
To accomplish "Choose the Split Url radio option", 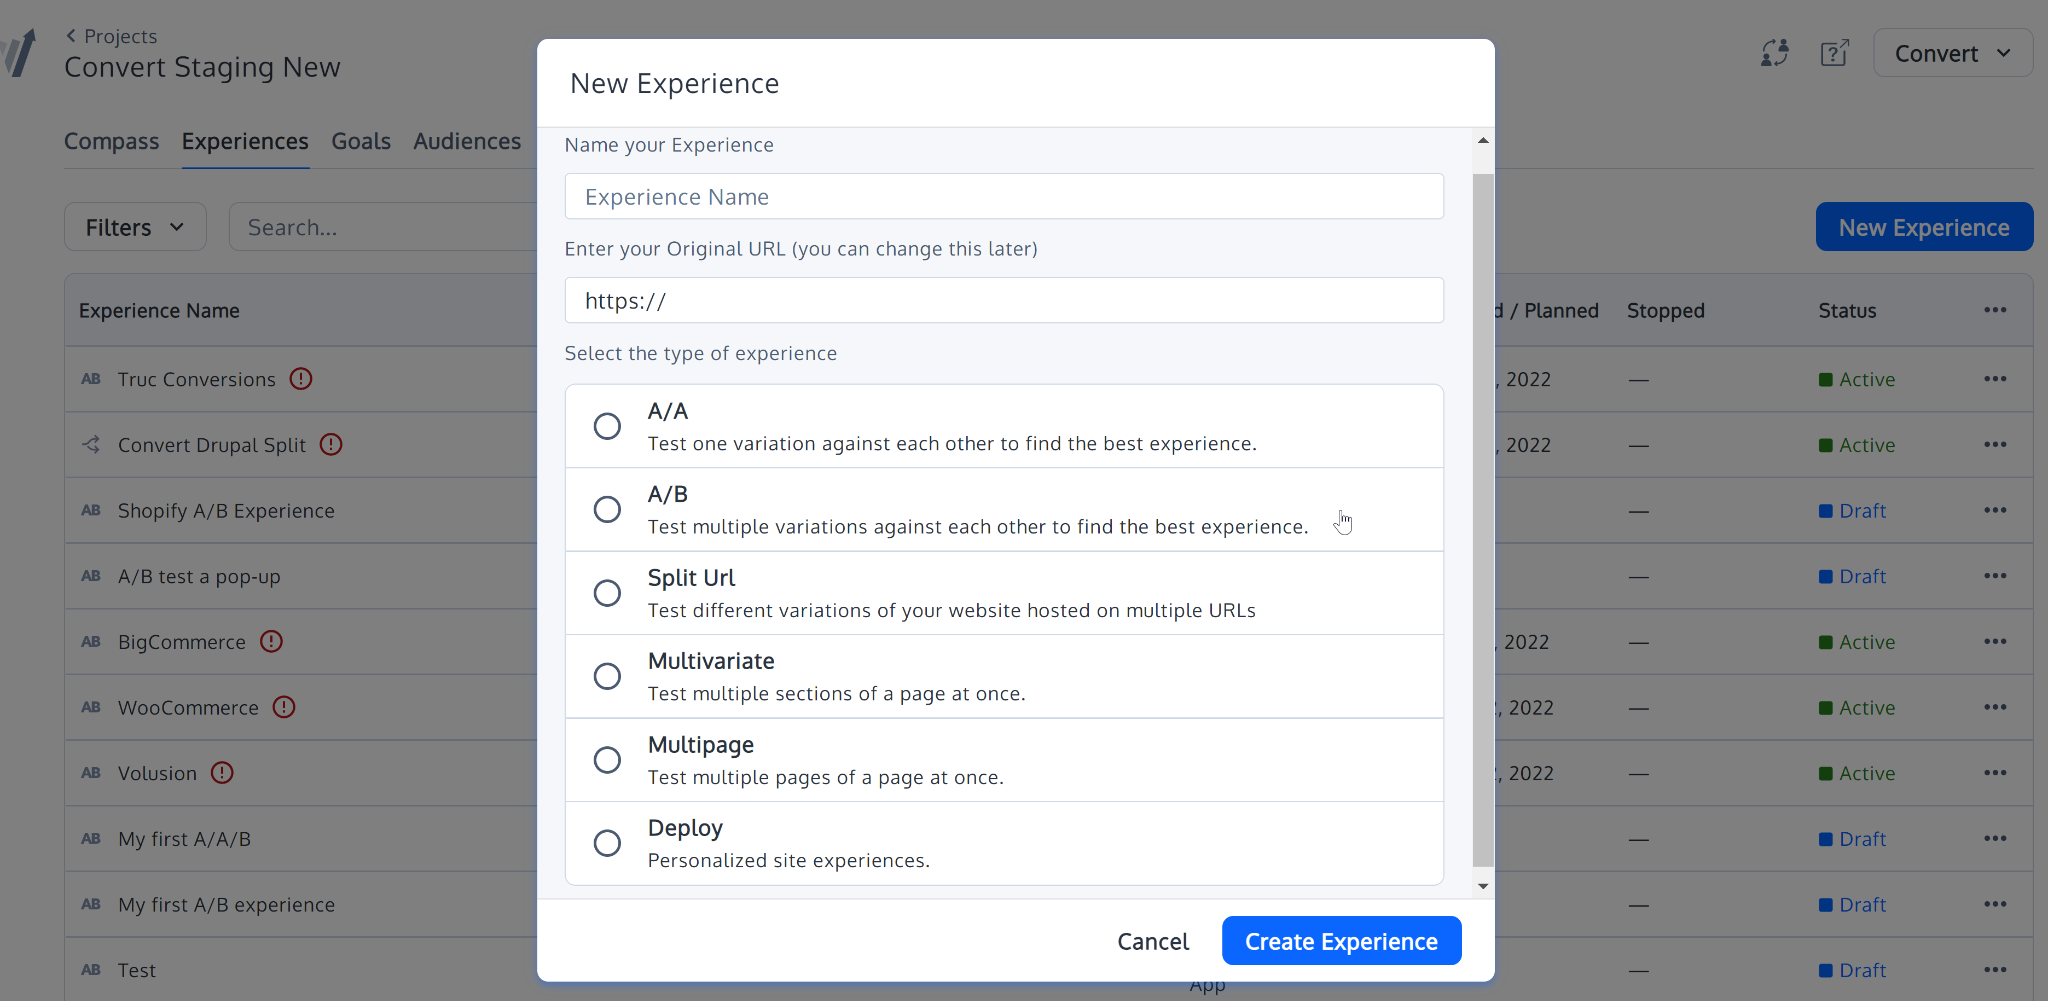I will [607, 593].
